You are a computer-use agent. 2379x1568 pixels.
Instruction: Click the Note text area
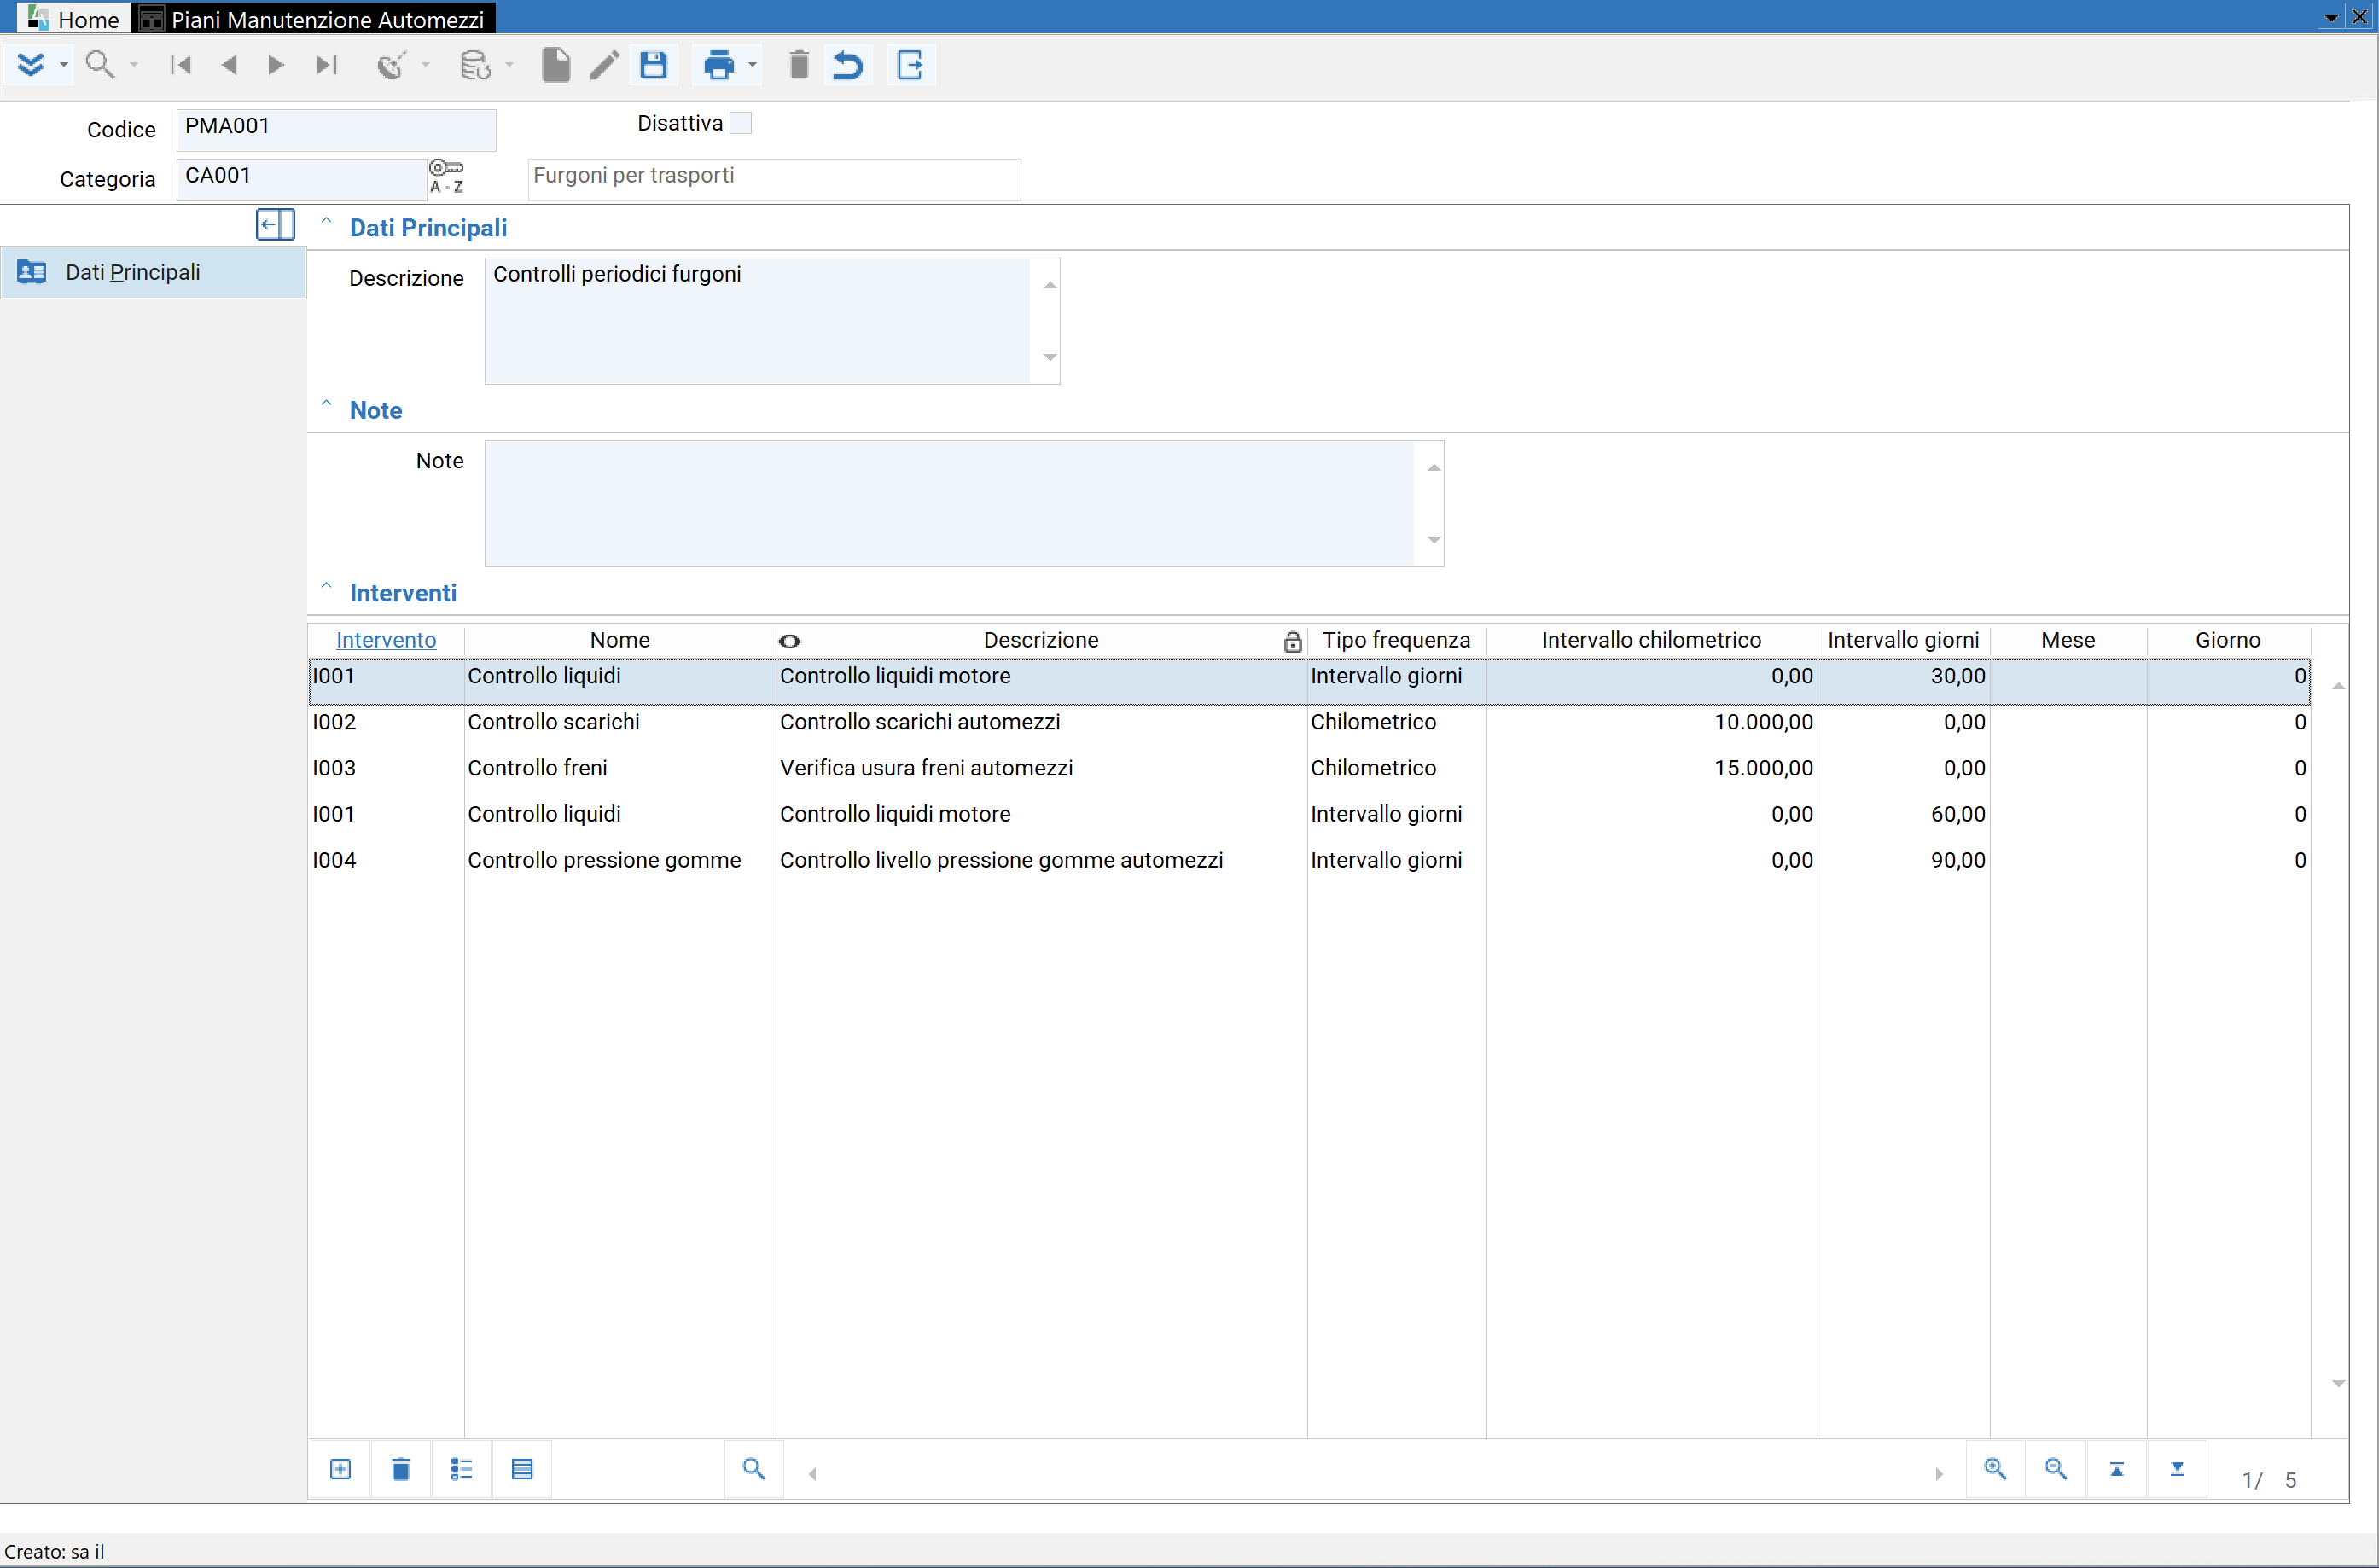pyautogui.click(x=950, y=504)
